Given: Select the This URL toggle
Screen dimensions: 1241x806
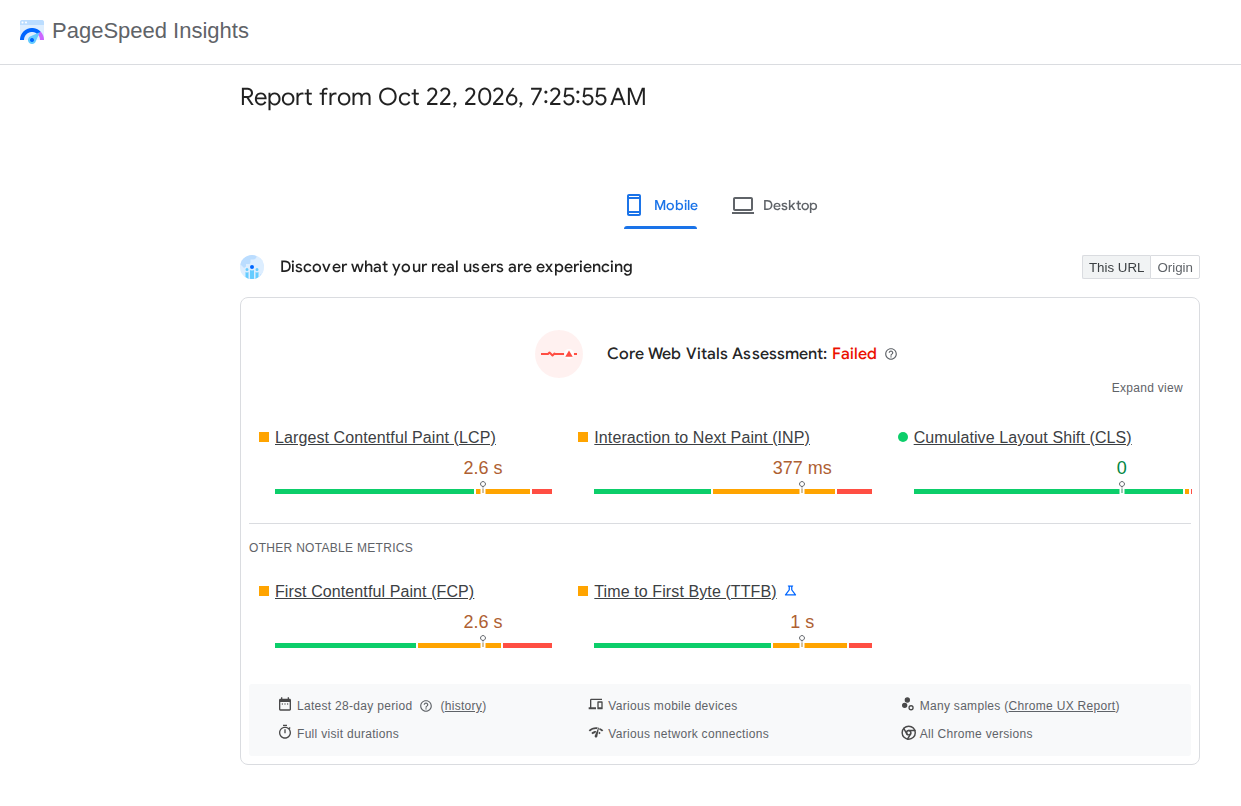Looking at the screenshot, I should [x=1116, y=267].
